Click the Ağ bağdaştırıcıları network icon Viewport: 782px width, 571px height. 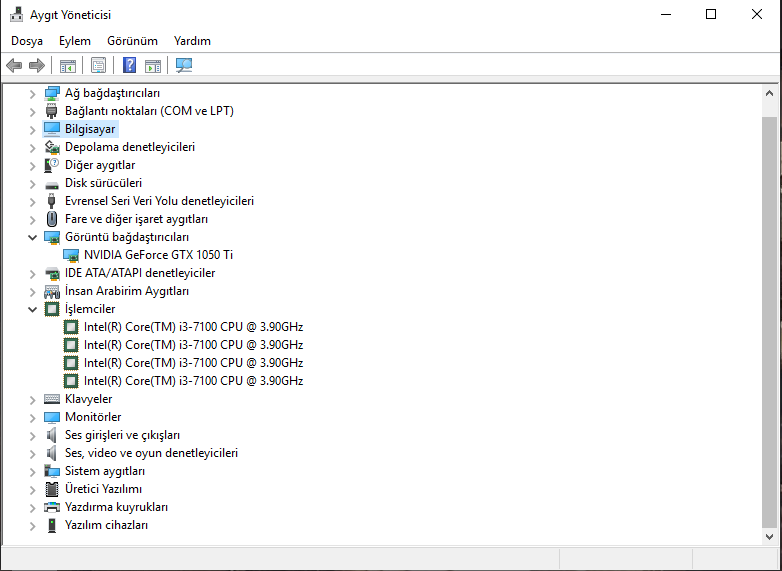point(52,93)
